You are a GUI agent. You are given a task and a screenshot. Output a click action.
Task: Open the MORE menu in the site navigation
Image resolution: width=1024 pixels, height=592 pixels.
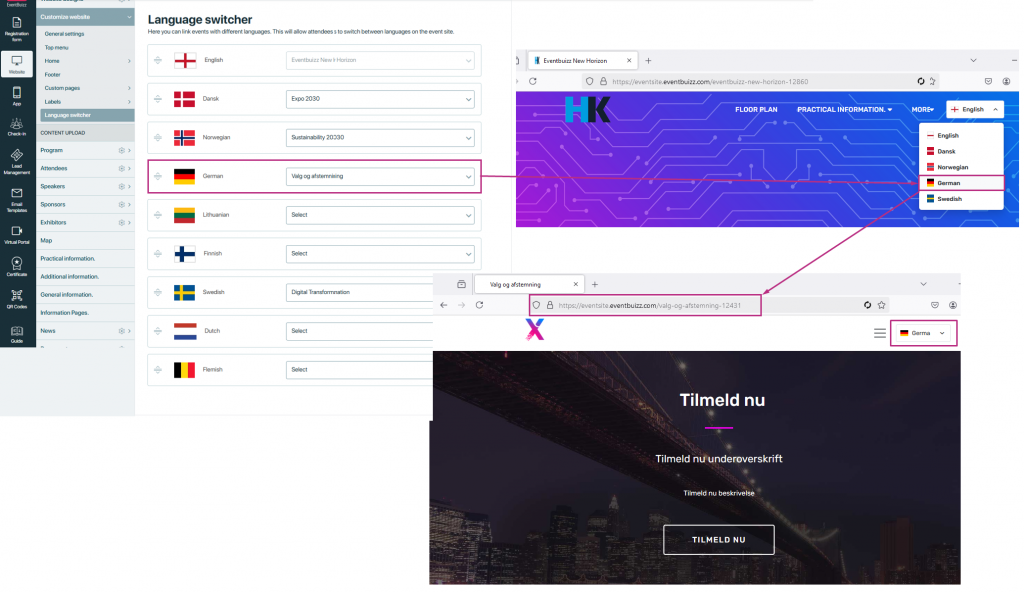click(x=923, y=110)
